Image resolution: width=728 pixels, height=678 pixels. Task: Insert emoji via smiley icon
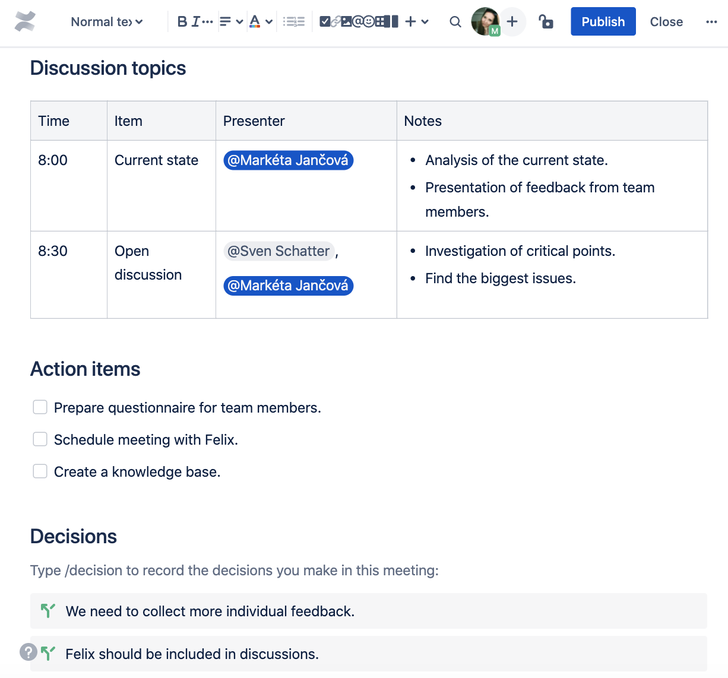(x=369, y=21)
